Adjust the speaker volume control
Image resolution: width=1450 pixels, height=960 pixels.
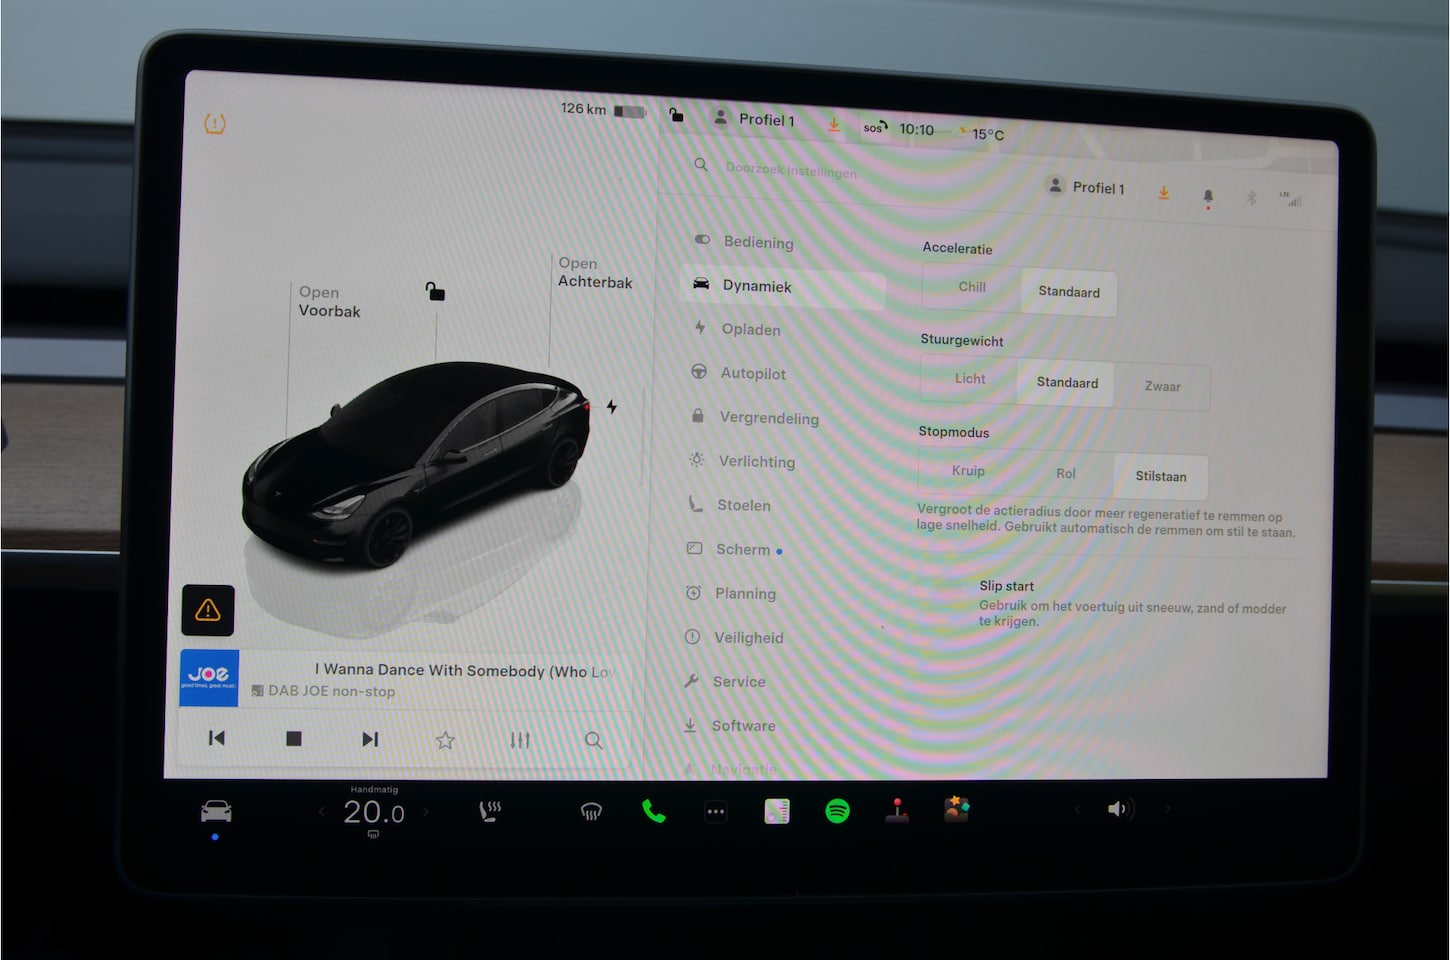click(1118, 809)
